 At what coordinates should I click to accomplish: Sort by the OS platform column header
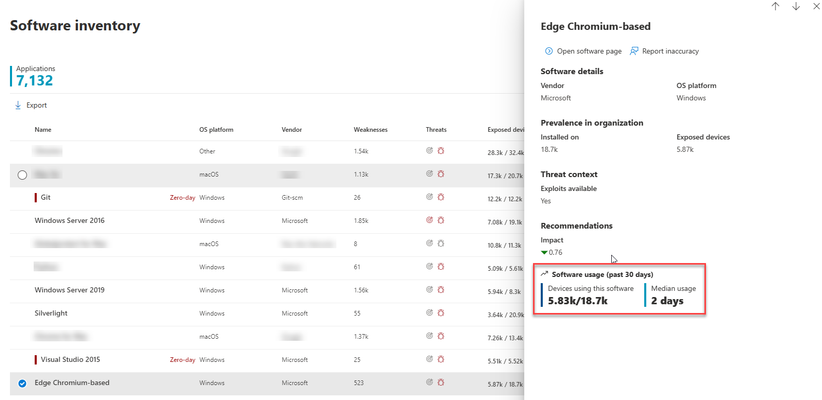(216, 129)
